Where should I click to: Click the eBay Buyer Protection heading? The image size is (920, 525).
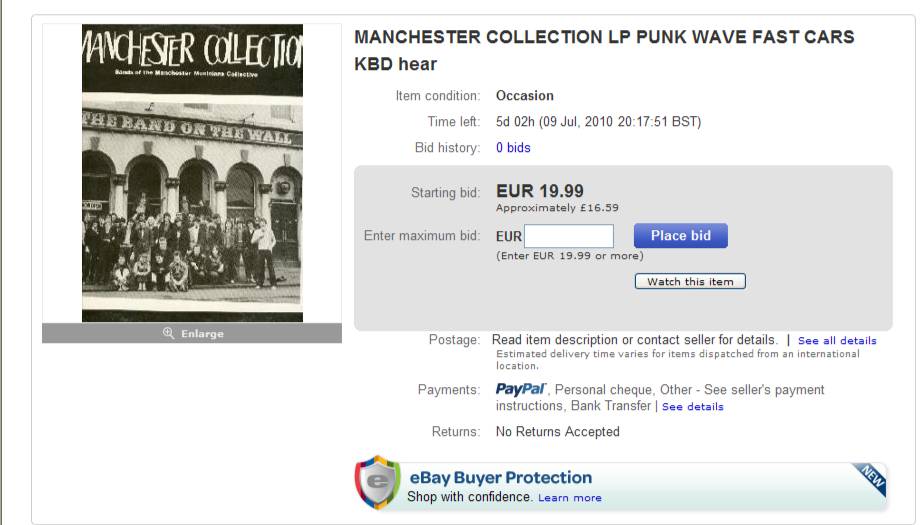point(500,477)
